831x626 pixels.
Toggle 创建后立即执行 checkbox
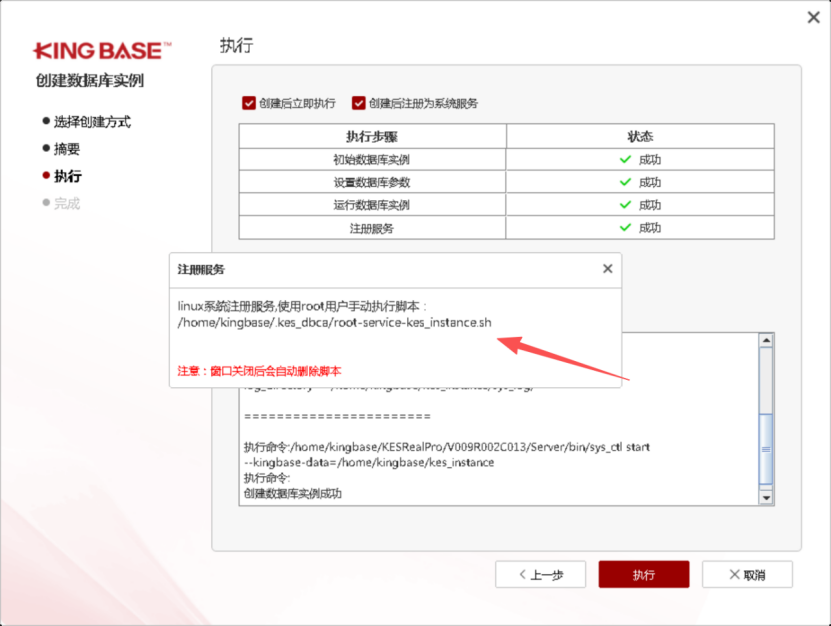249,103
